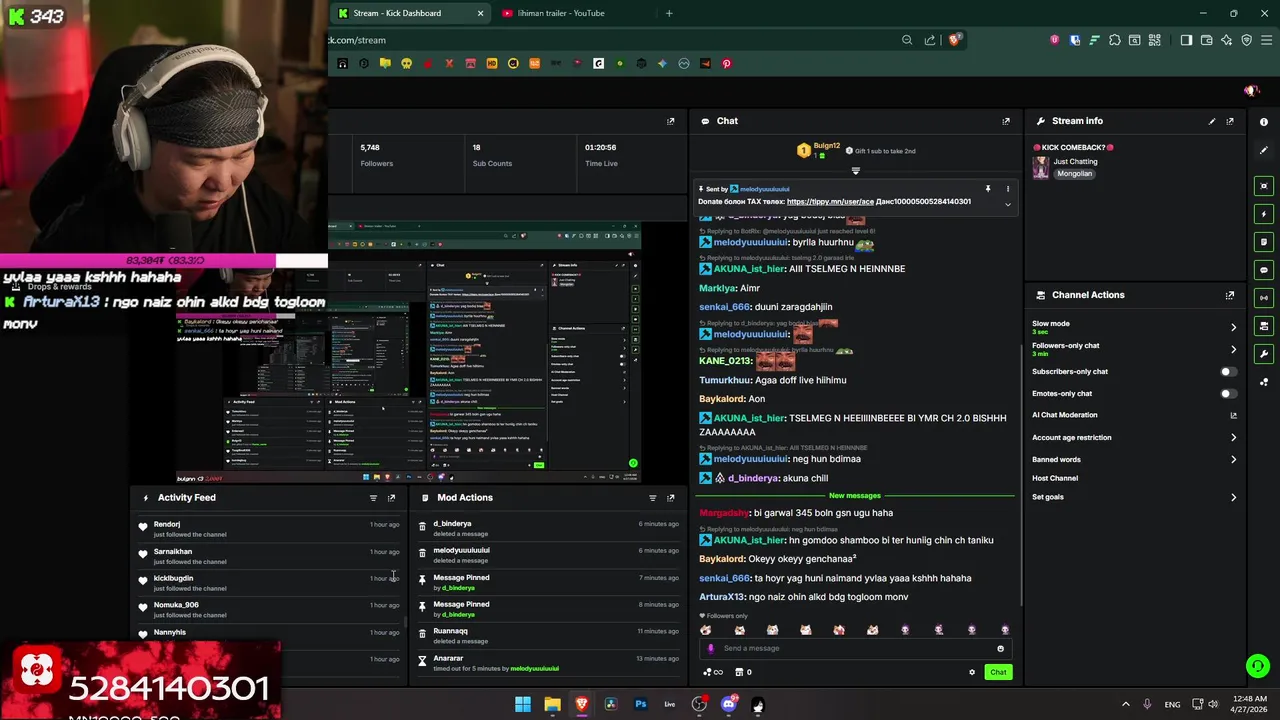
Task: Click the Send a message field
Action: pos(855,648)
